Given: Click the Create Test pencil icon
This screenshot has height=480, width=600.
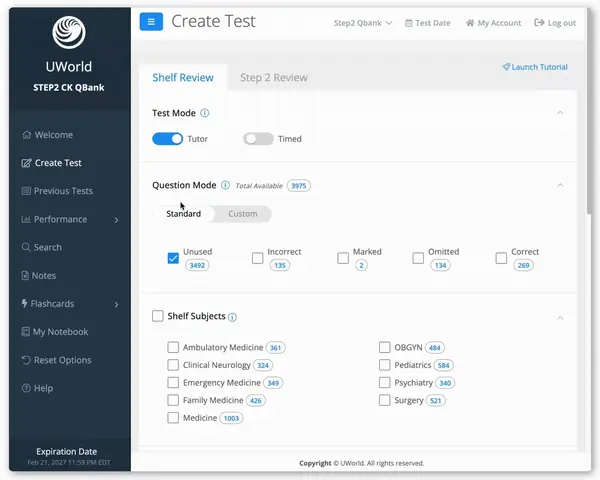Looking at the screenshot, I should 26,163.
